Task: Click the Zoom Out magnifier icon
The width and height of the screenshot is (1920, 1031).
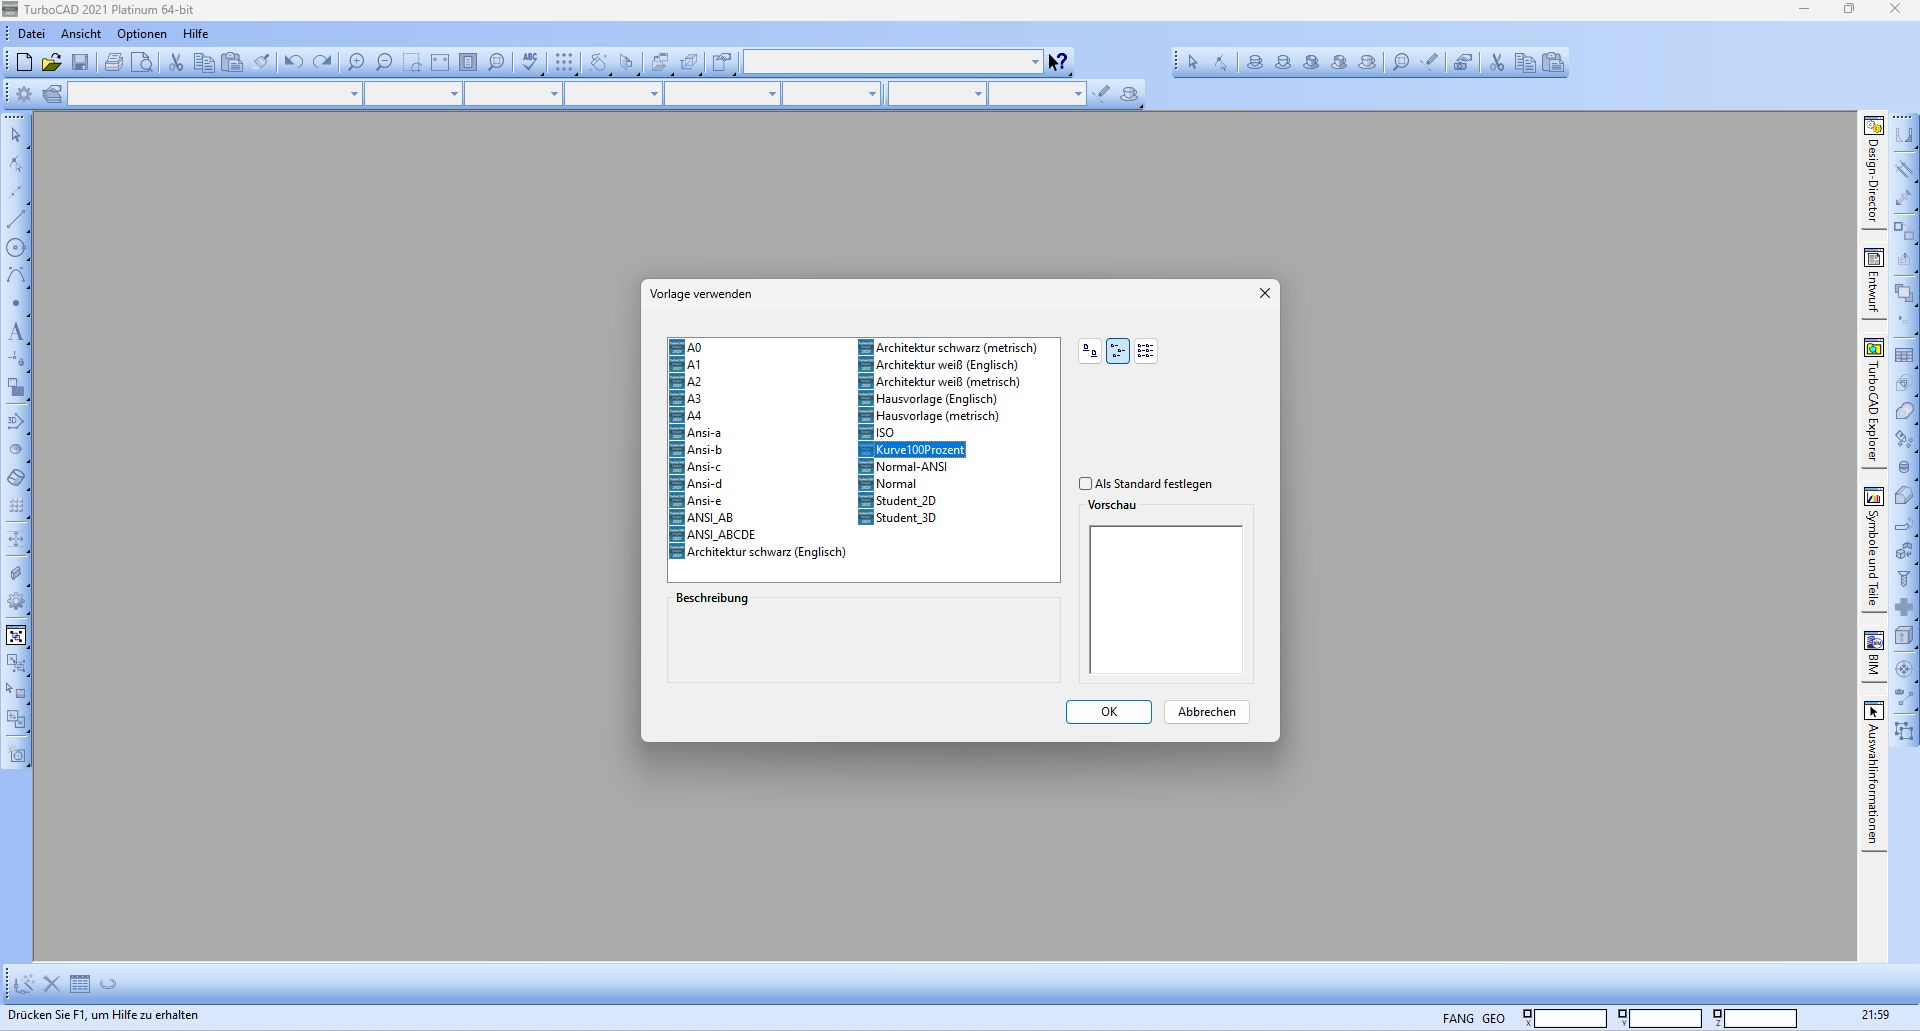Action: click(384, 62)
